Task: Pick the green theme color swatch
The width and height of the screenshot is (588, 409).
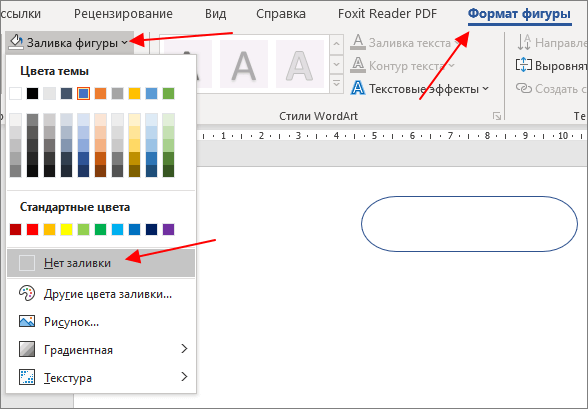Action: 168,93
